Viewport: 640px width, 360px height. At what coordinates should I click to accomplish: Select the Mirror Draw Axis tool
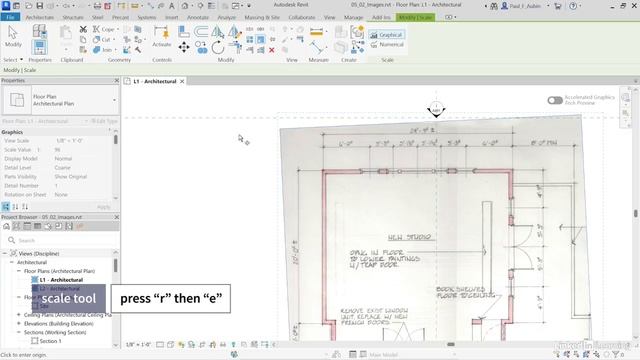(x=234, y=31)
